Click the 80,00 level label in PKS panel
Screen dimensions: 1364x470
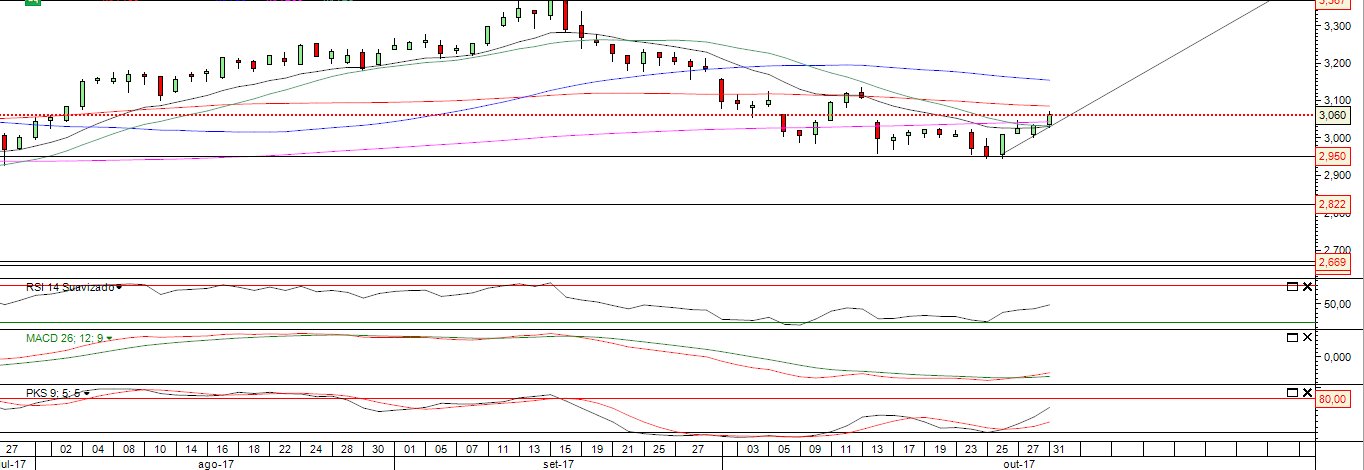point(1335,398)
